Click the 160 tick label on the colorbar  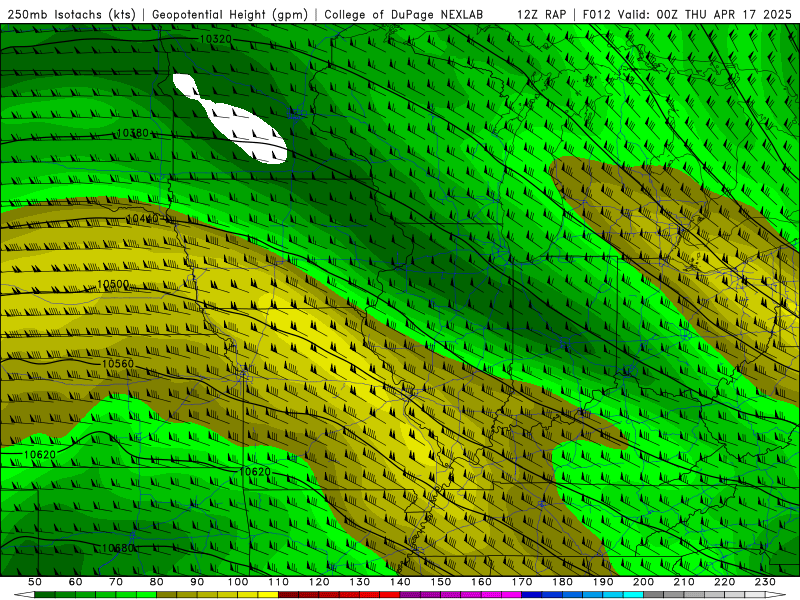(481, 582)
